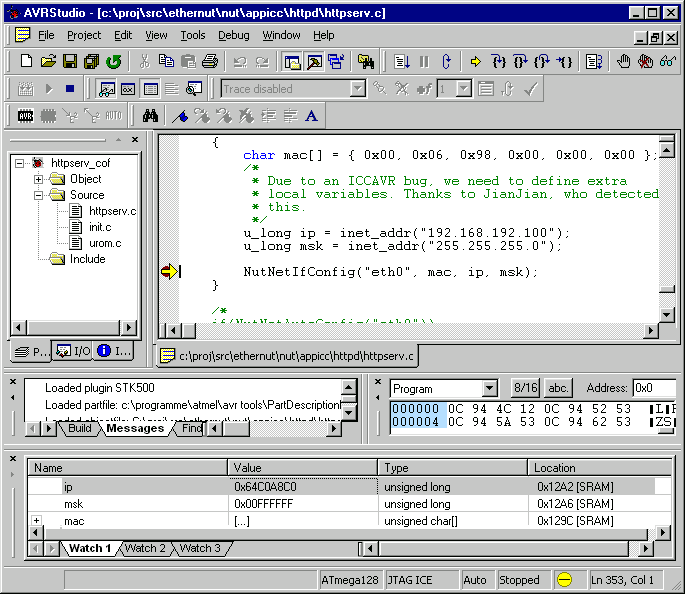Remove all breakpoints with crossed hand icon
The image size is (685, 594).
click(645, 62)
